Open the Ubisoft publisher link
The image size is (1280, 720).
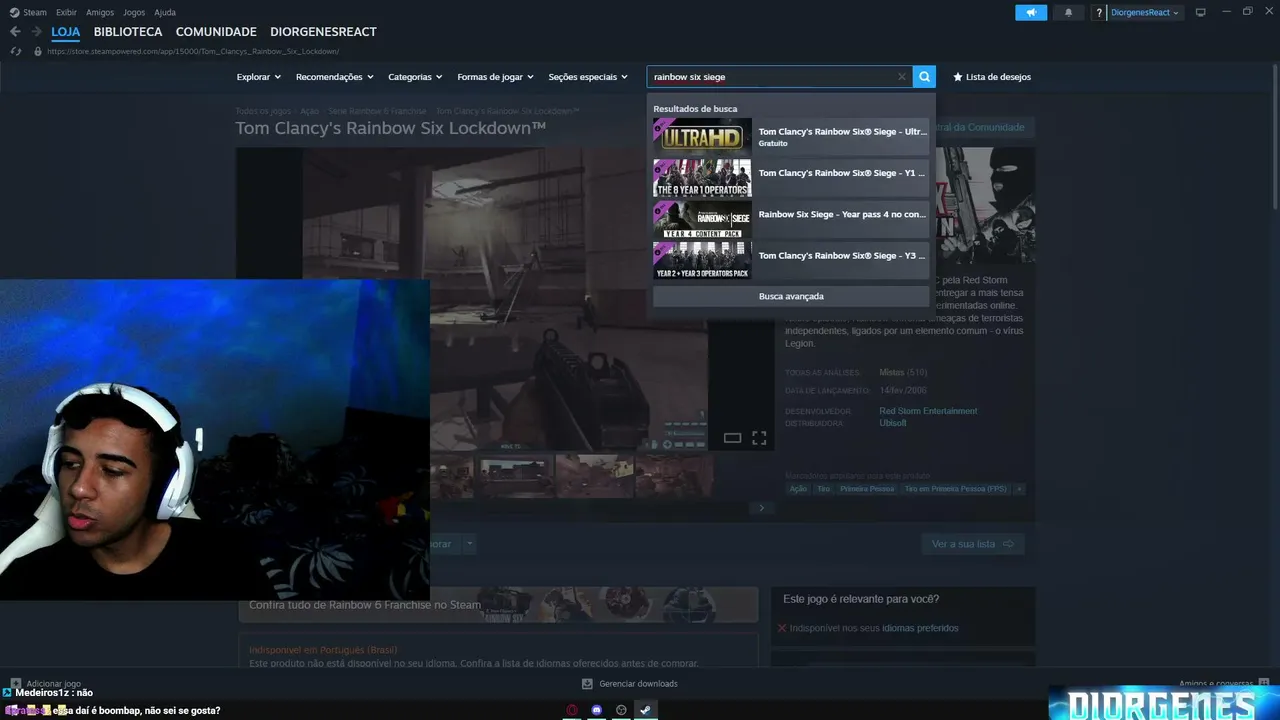coord(893,423)
